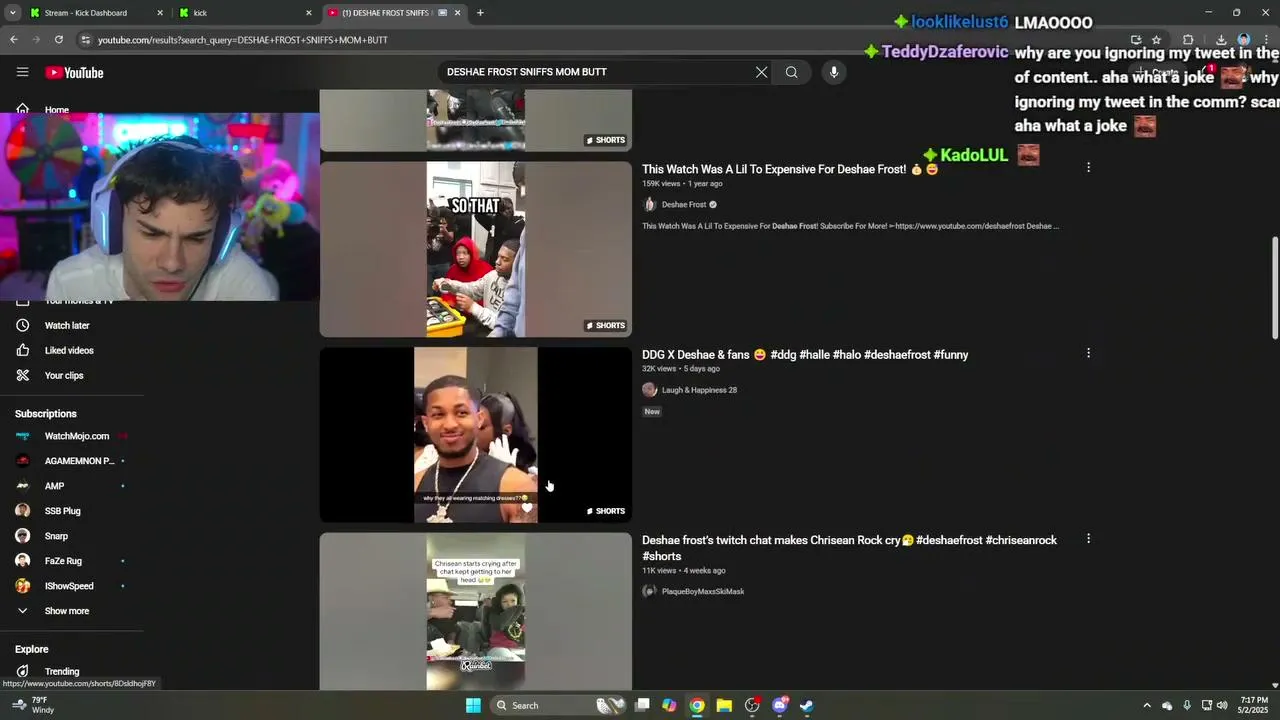Click the page vertical scrollbar thumb
1280x720 pixels.
pyautogui.click(x=1274, y=288)
